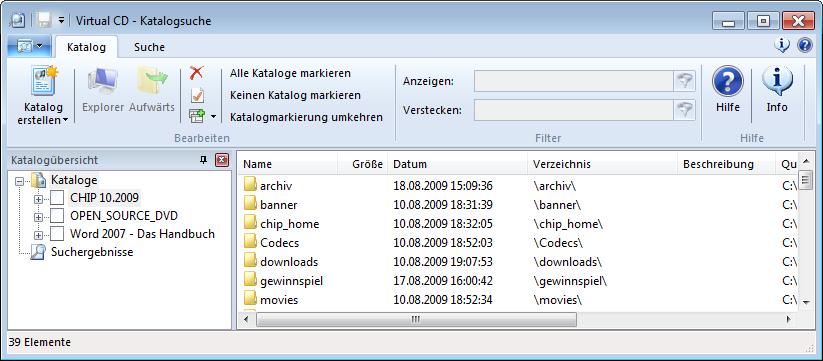Open the dropdown arrow beside the add icon

(213, 116)
